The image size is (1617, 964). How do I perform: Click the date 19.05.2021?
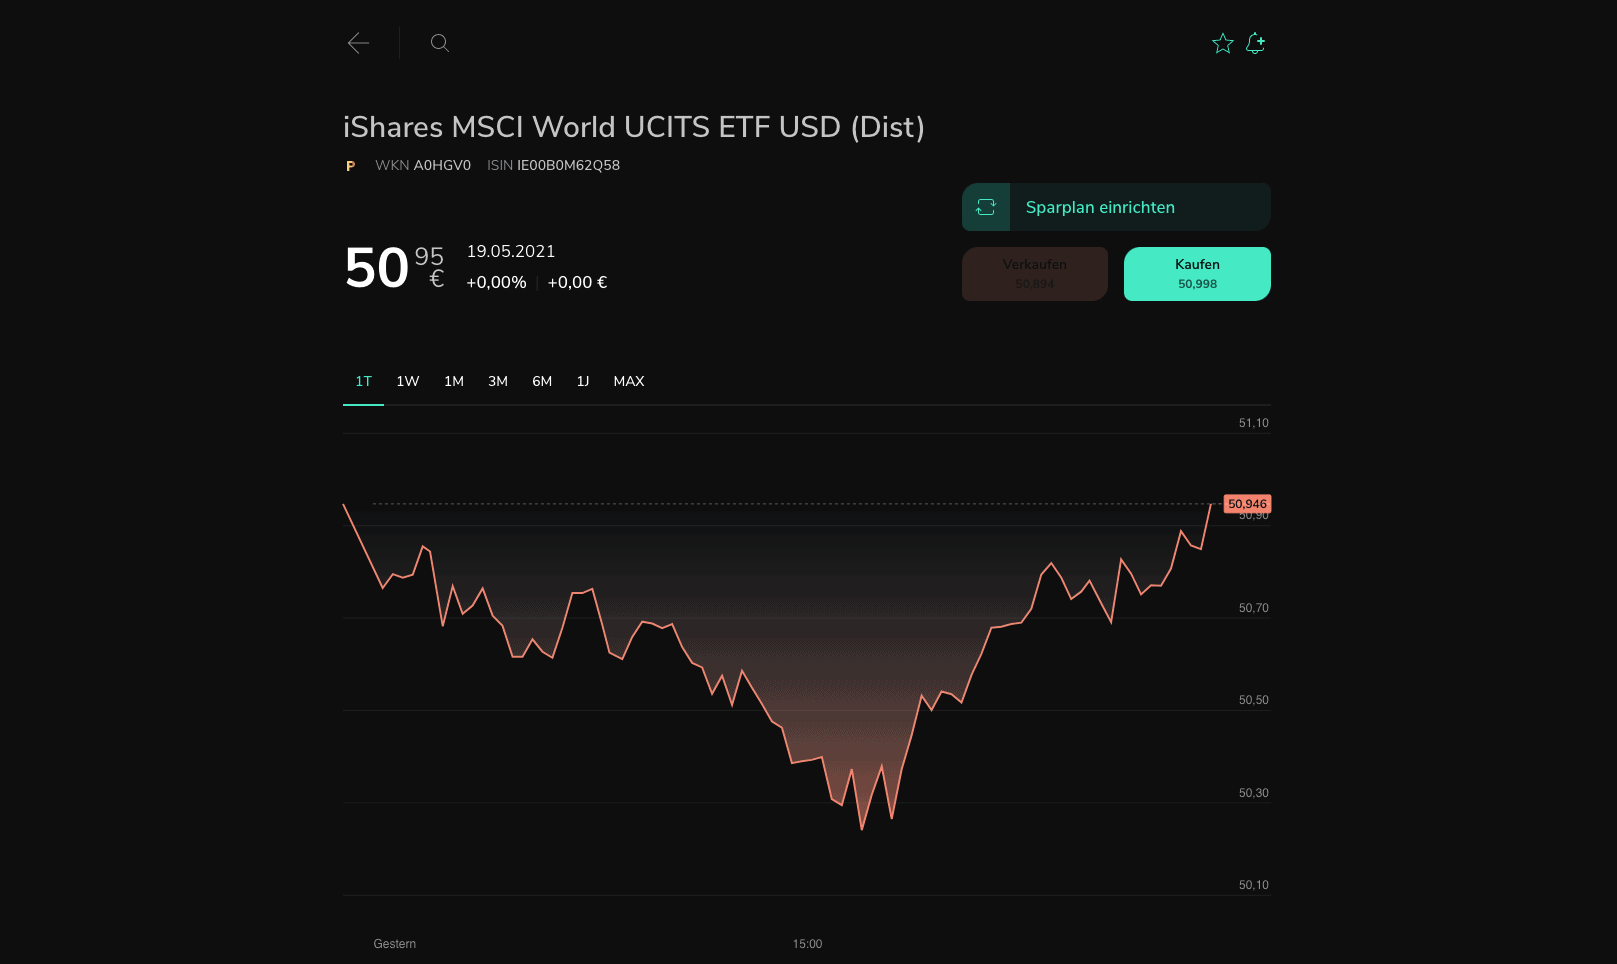point(511,251)
